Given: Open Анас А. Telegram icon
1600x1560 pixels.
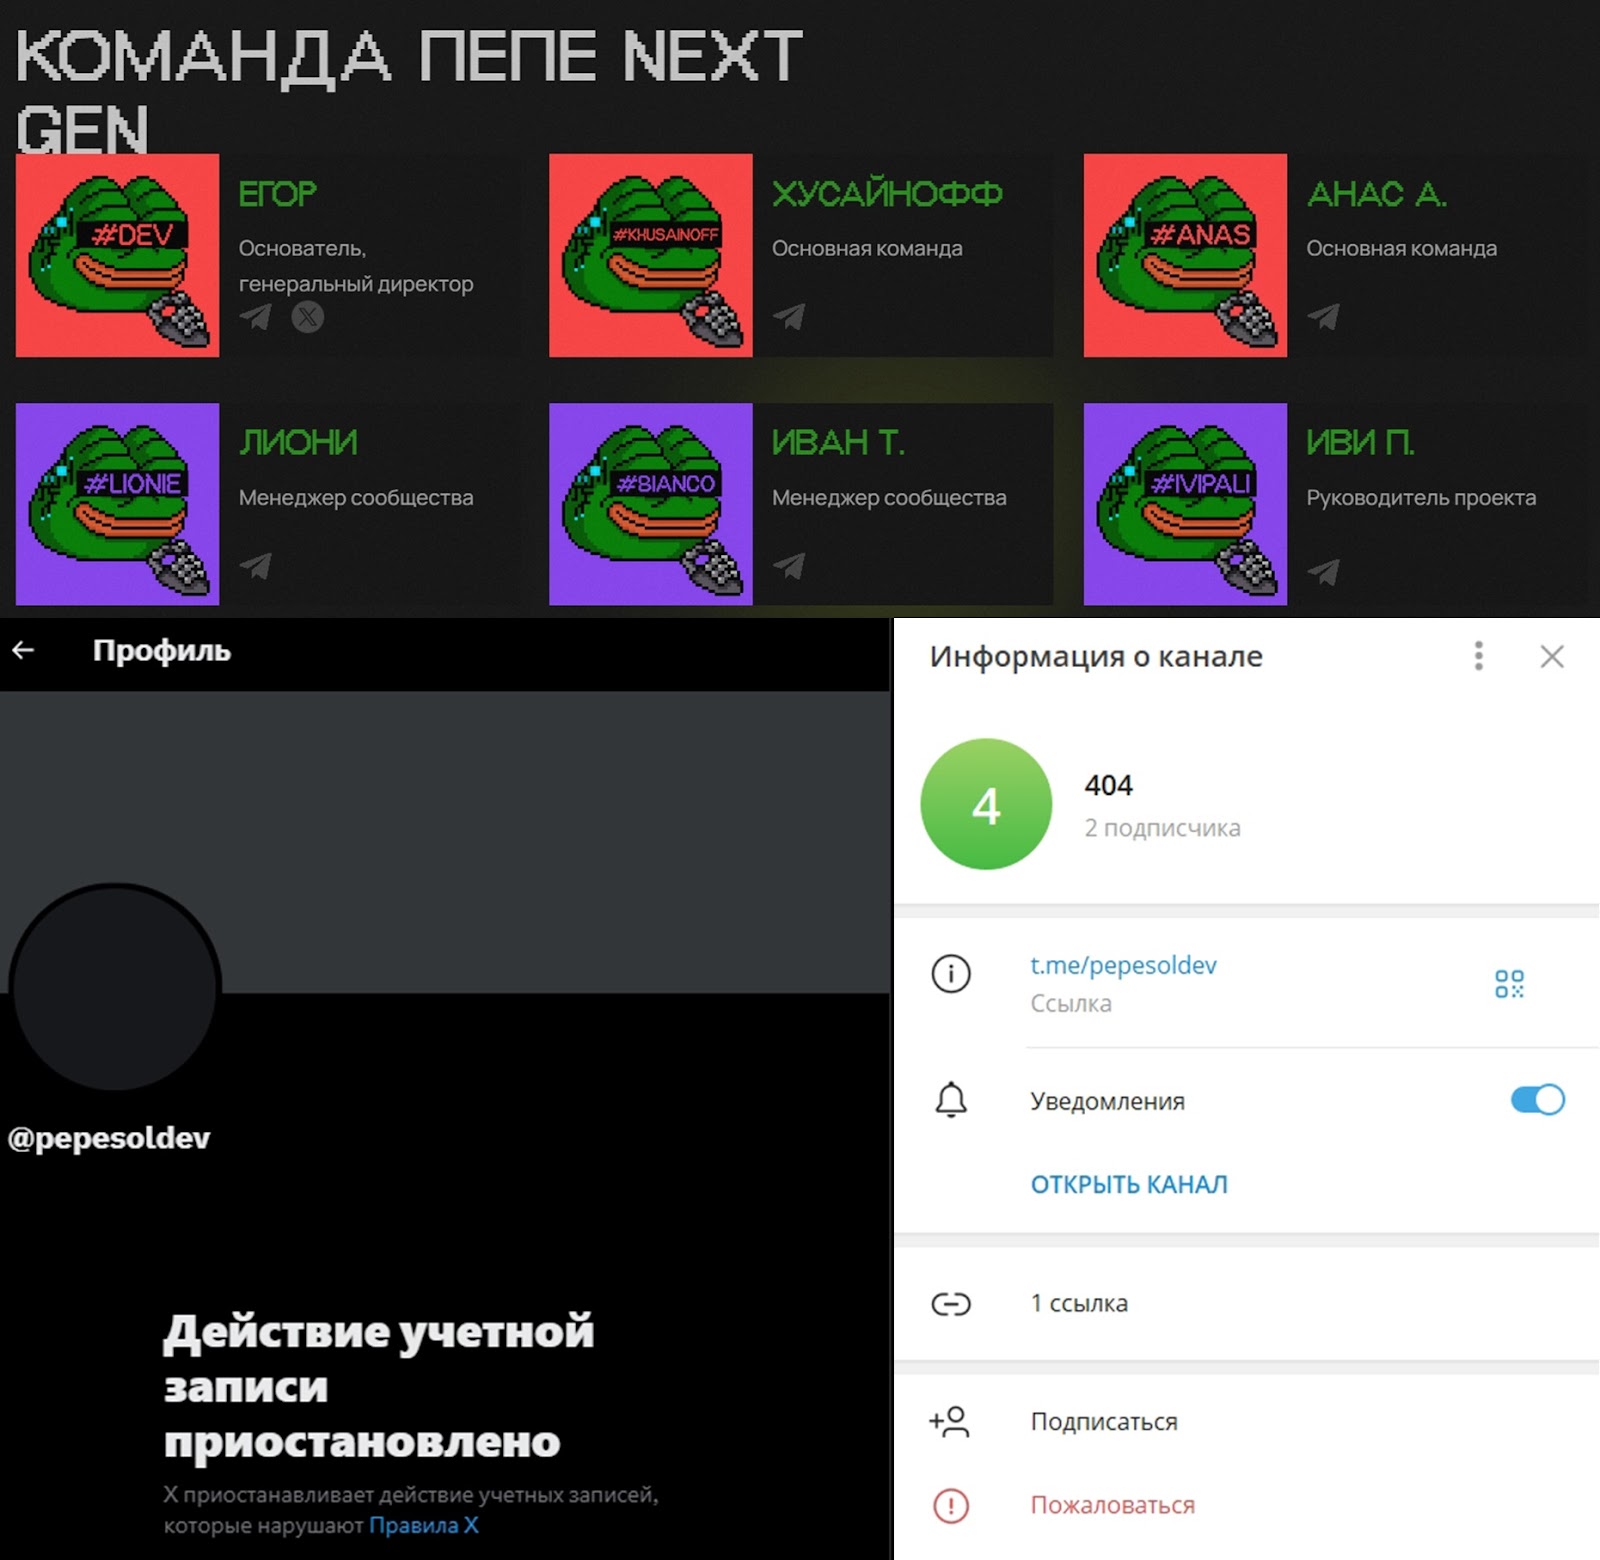Looking at the screenshot, I should point(1323,317).
